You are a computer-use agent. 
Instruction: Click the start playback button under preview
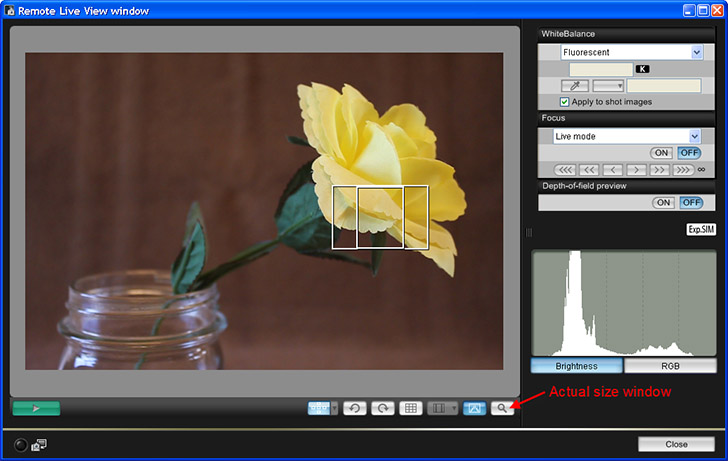(36, 408)
